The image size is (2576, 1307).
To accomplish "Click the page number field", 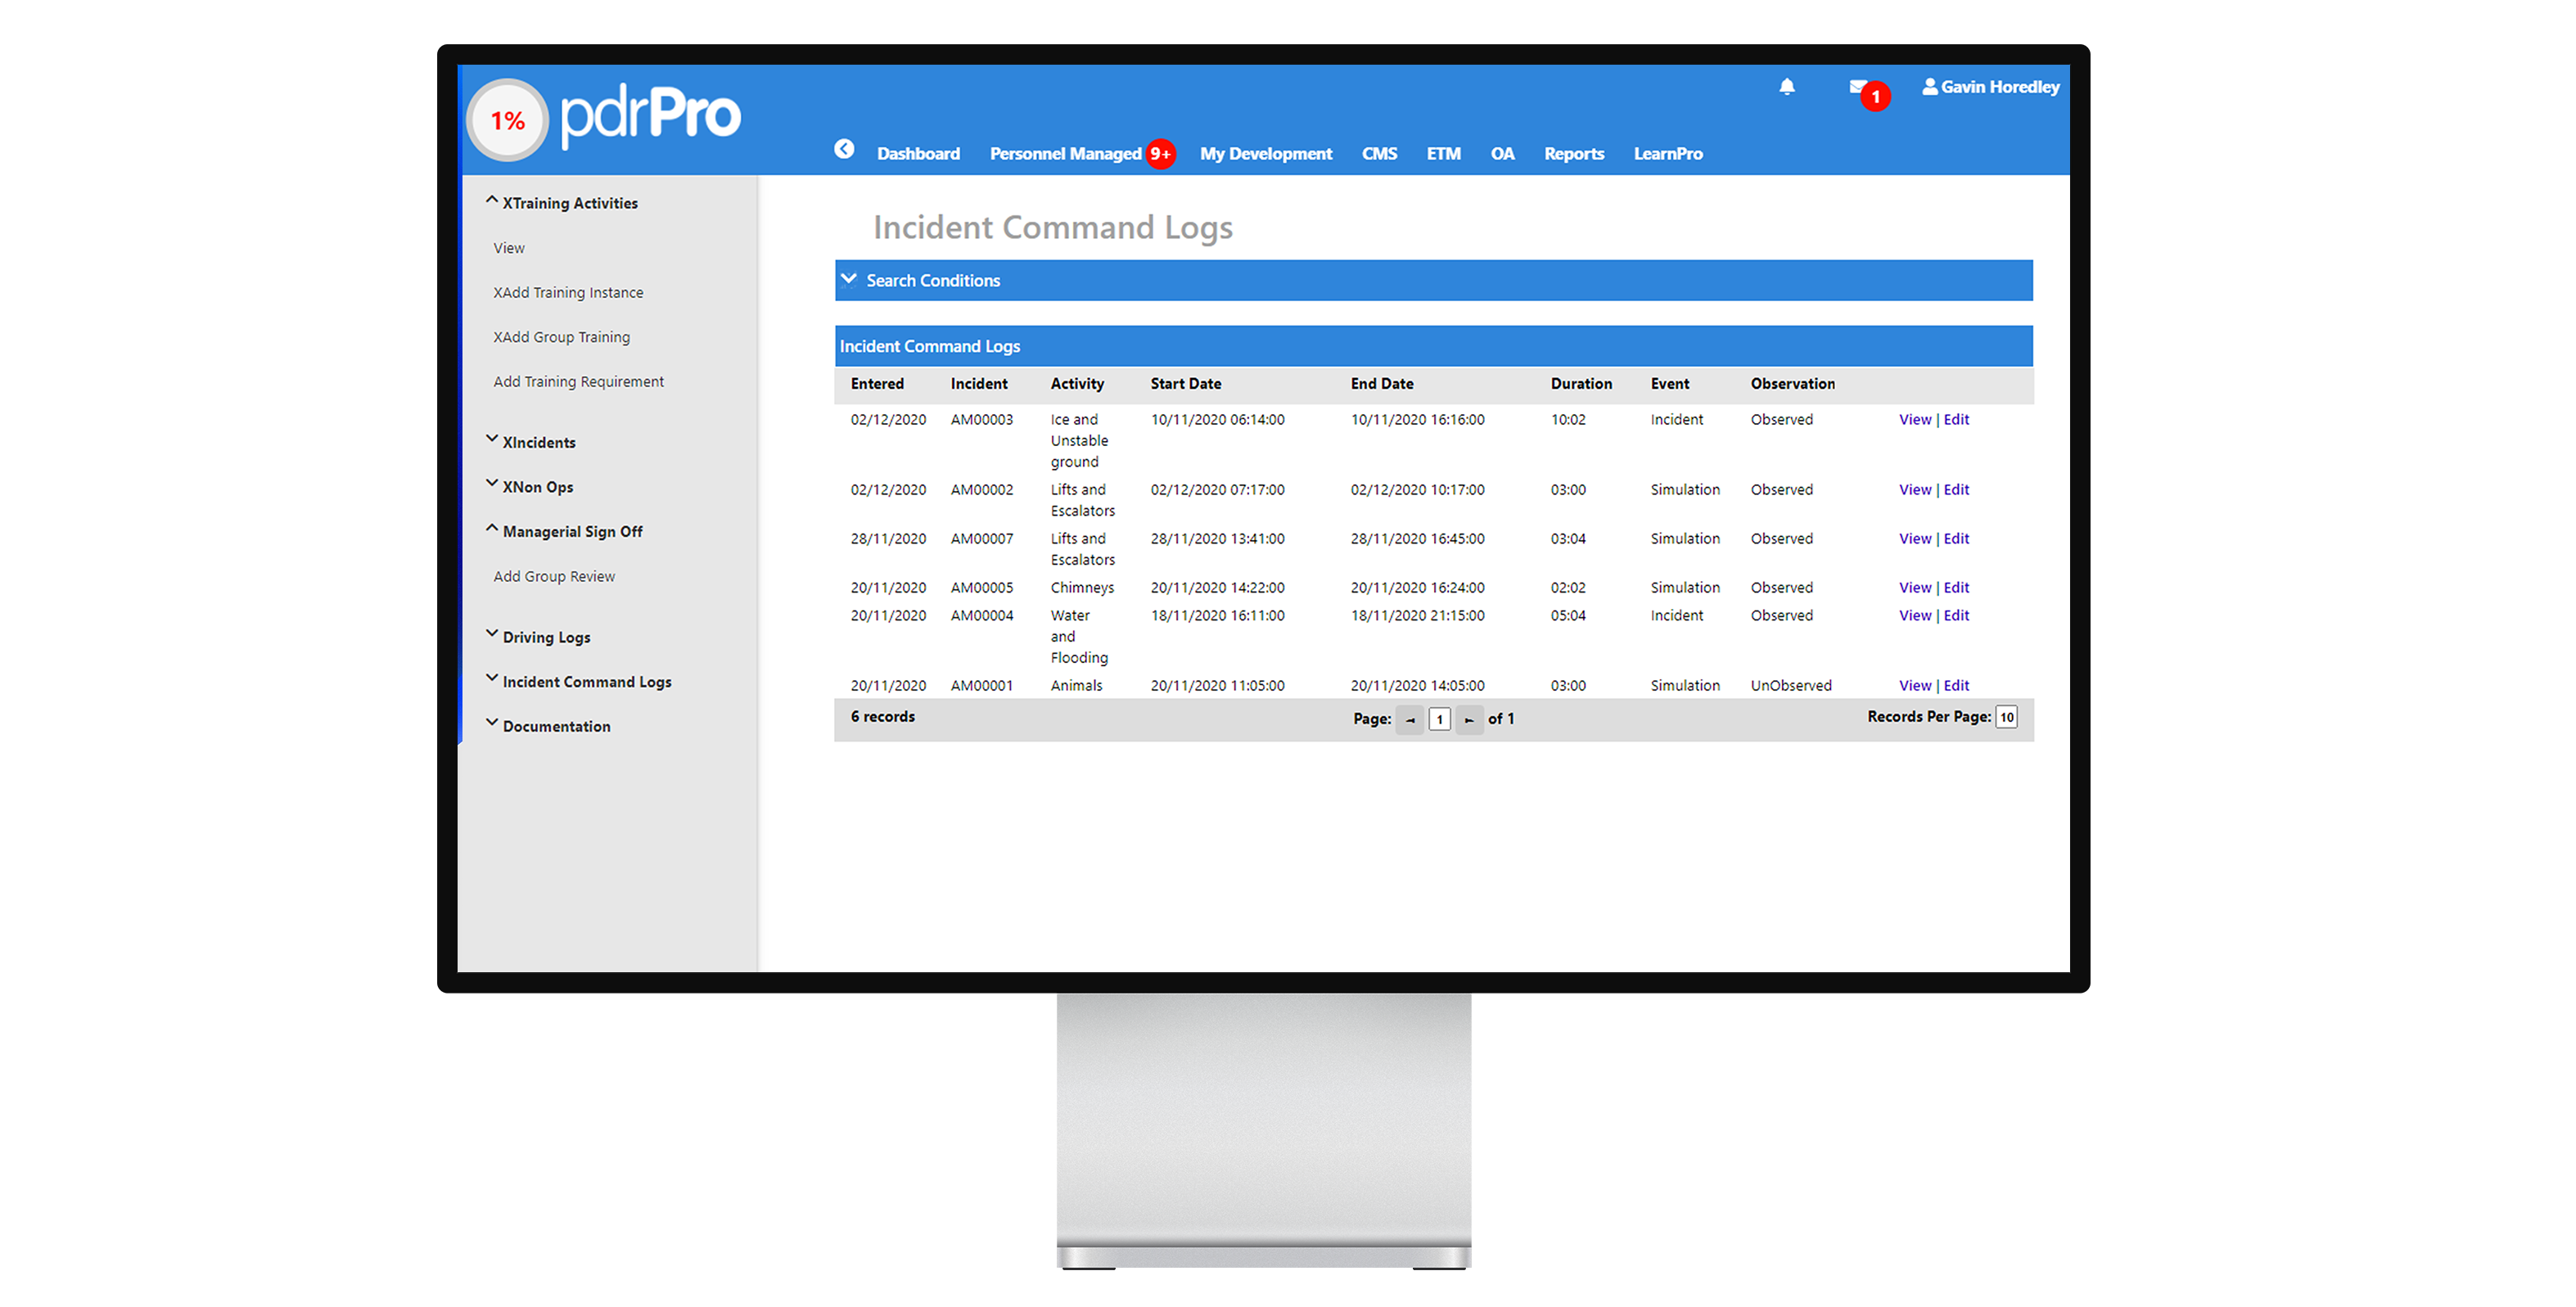I will click(x=1439, y=719).
